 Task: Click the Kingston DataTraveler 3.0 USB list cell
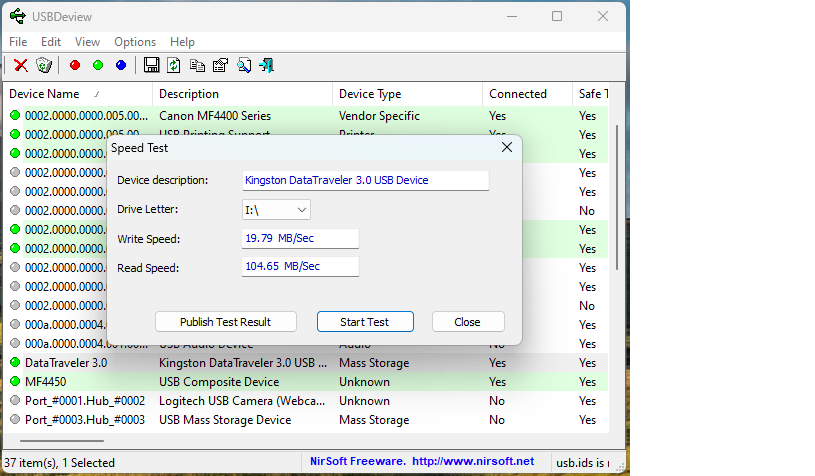click(x=243, y=363)
